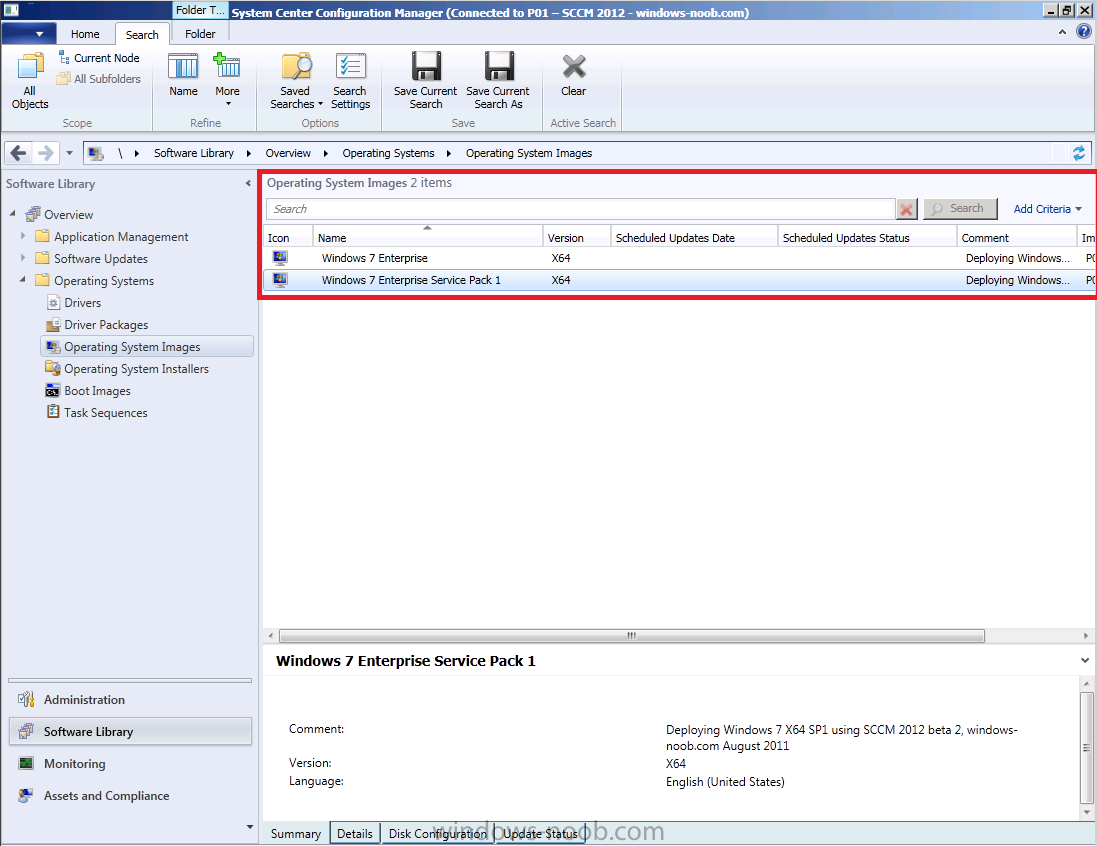
Task: Expand the Application Management node
Action: point(23,236)
